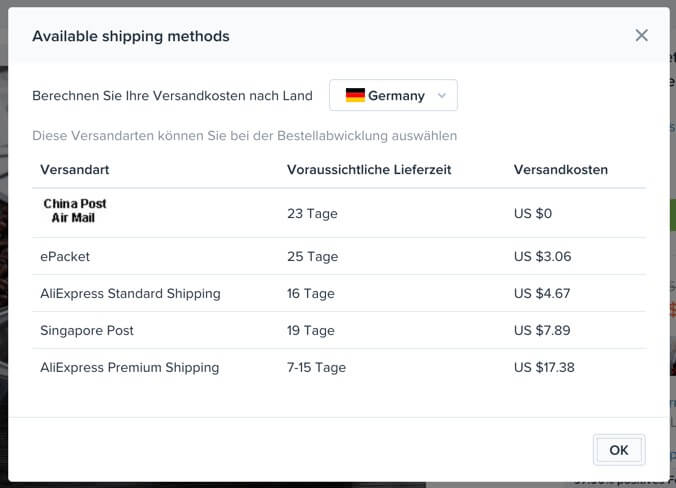This screenshot has height=488, width=676.
Task: Click the US $0 shipping cost
Action: coord(533,213)
